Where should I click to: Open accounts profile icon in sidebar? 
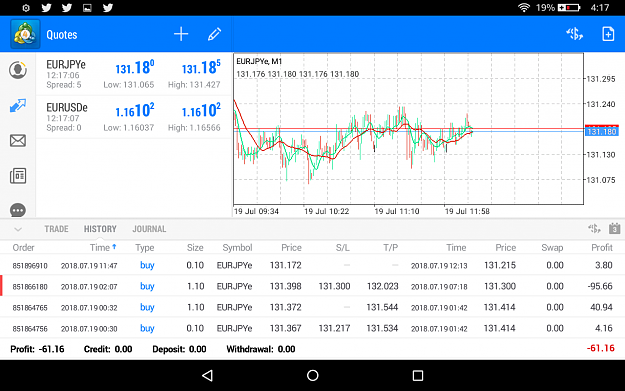click(18, 70)
